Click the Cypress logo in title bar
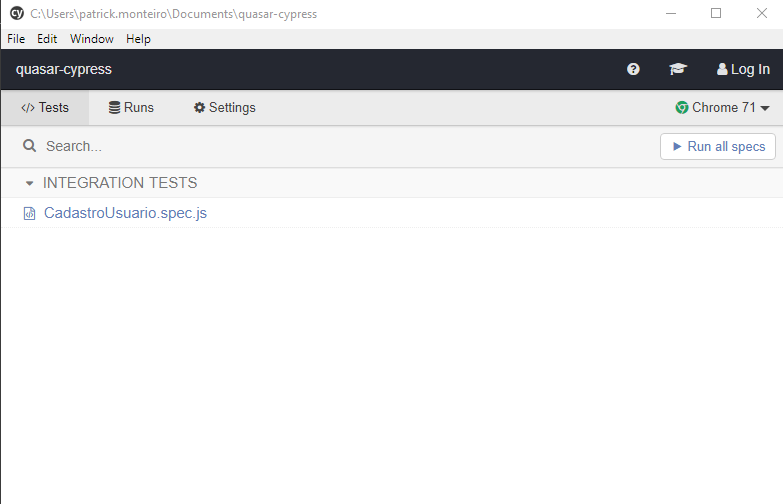 tap(16, 13)
